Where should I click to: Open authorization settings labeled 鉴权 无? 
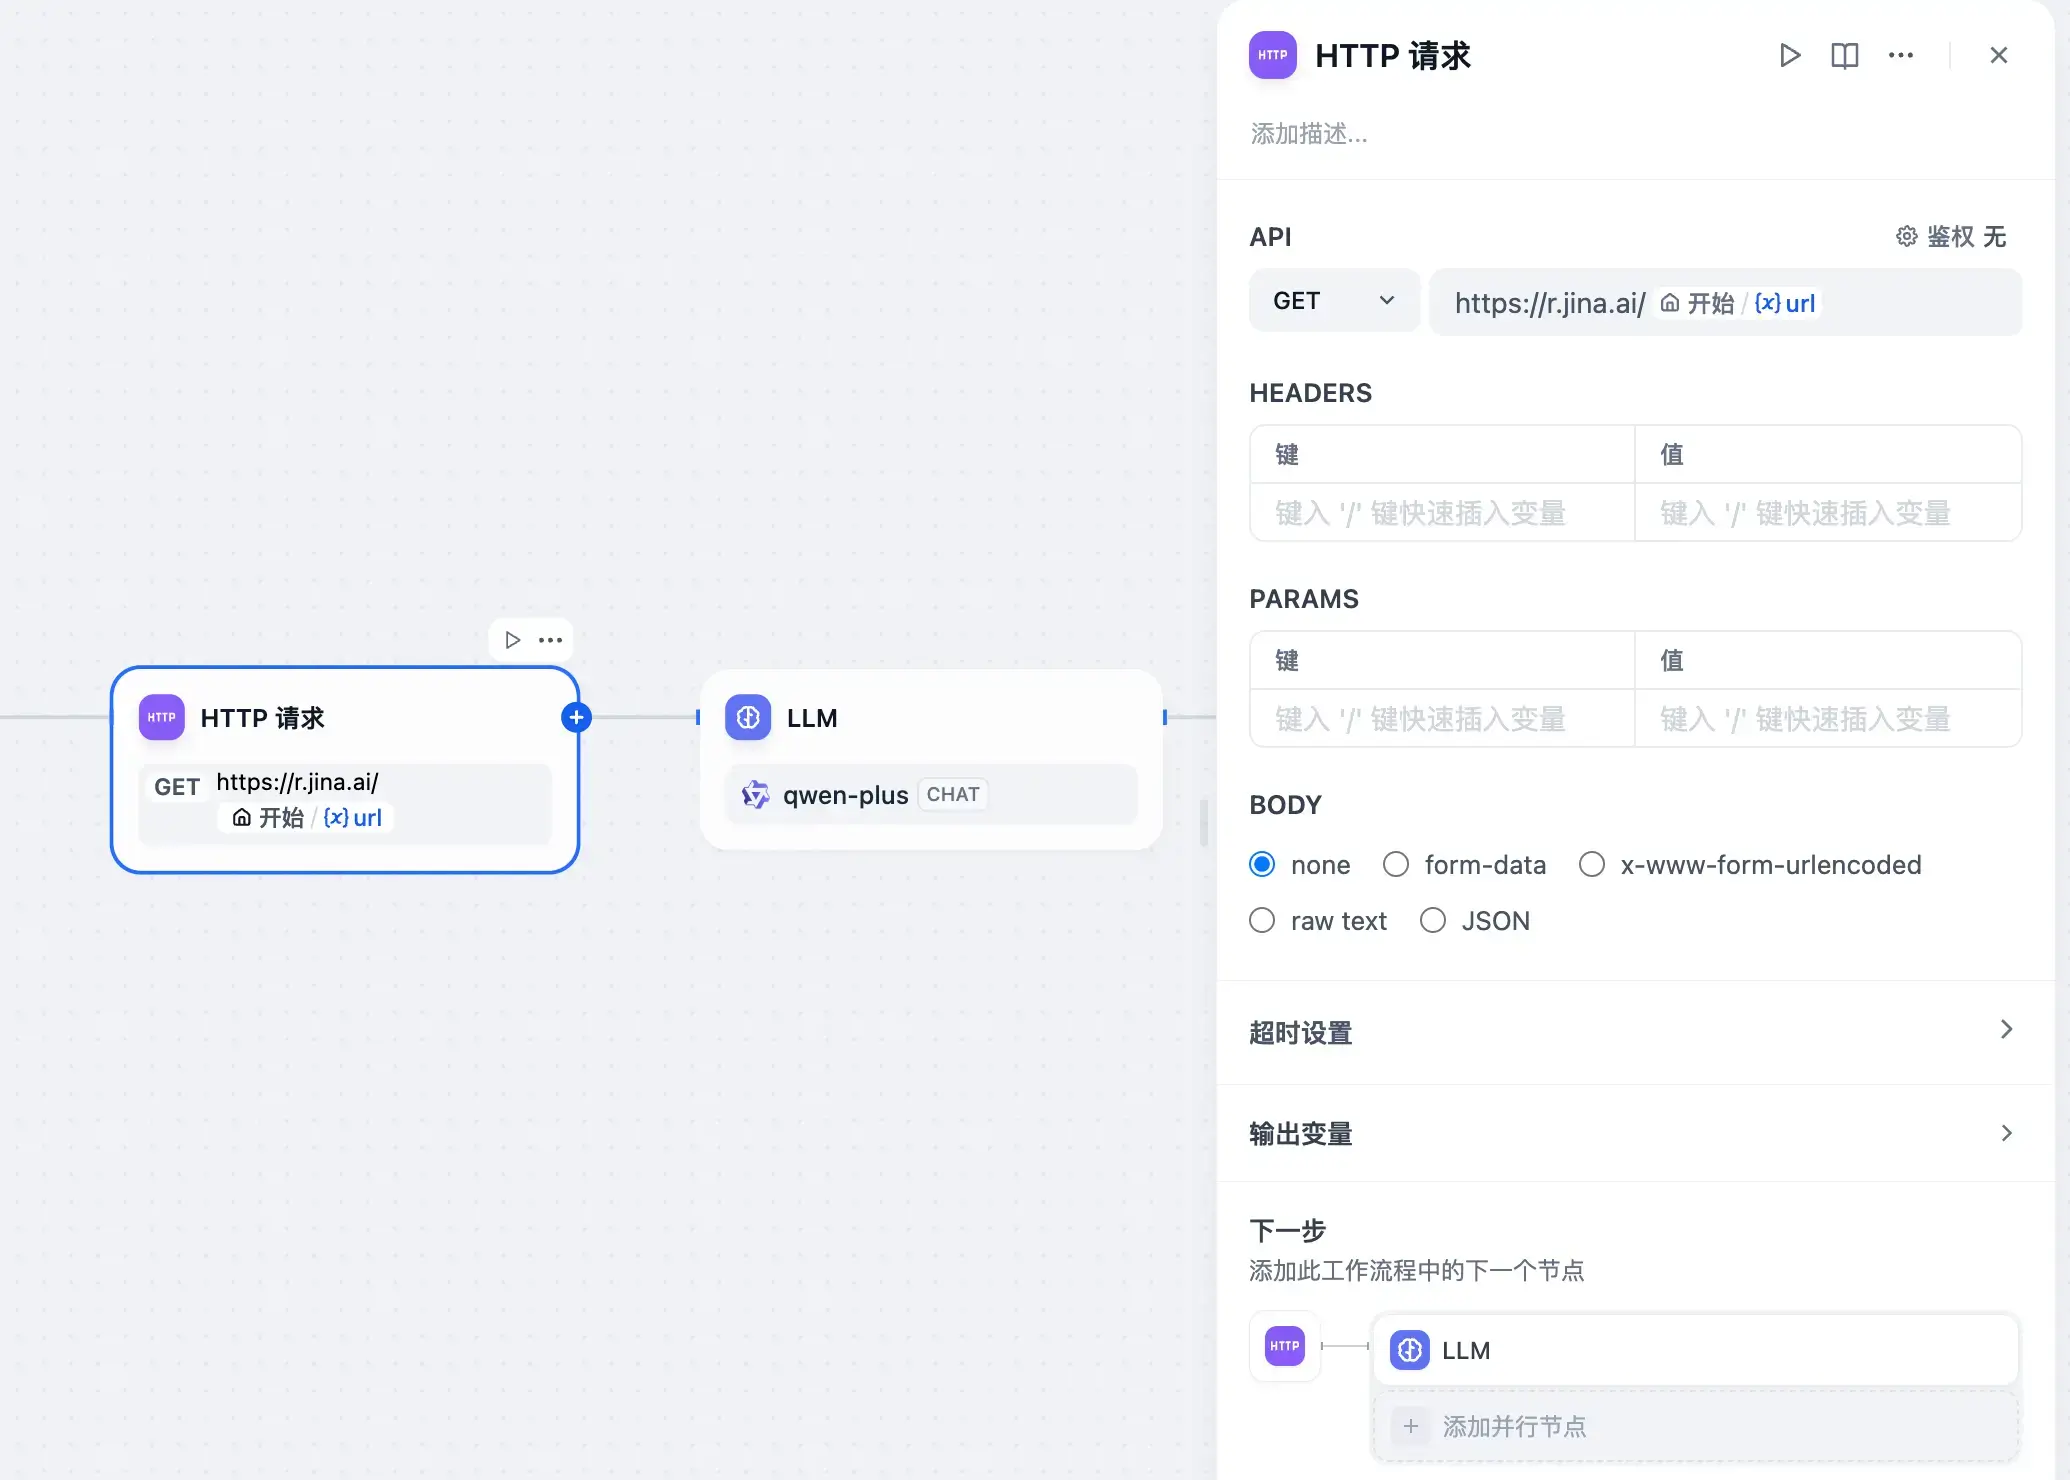pos(1951,236)
